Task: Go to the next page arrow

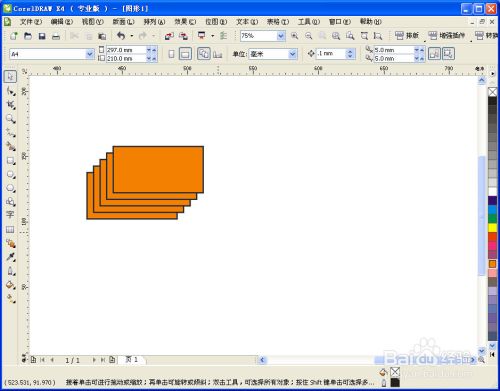Action: pos(94,360)
